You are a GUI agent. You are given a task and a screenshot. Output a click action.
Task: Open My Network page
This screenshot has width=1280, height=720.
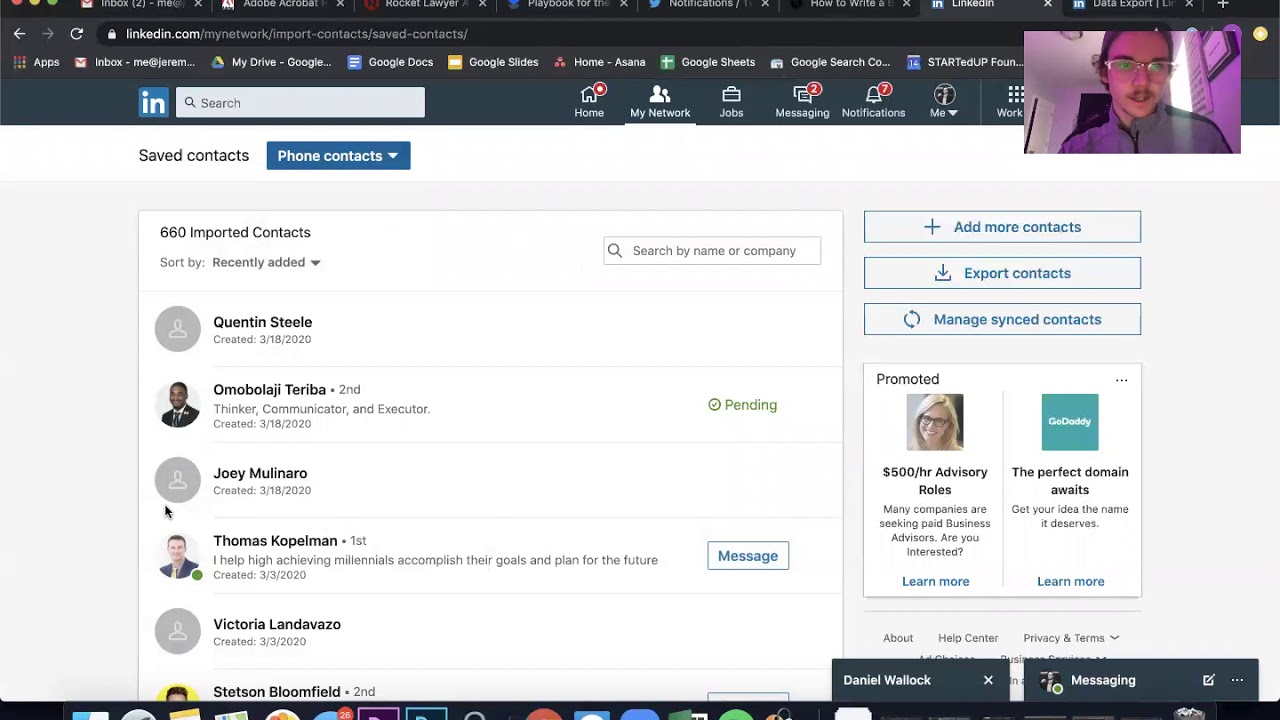tap(660, 102)
